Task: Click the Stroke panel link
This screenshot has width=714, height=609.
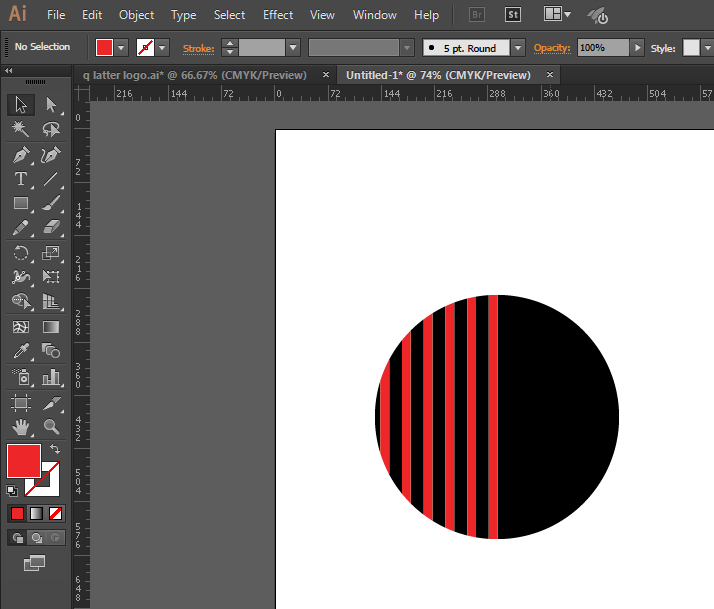Action: pyautogui.click(x=198, y=47)
